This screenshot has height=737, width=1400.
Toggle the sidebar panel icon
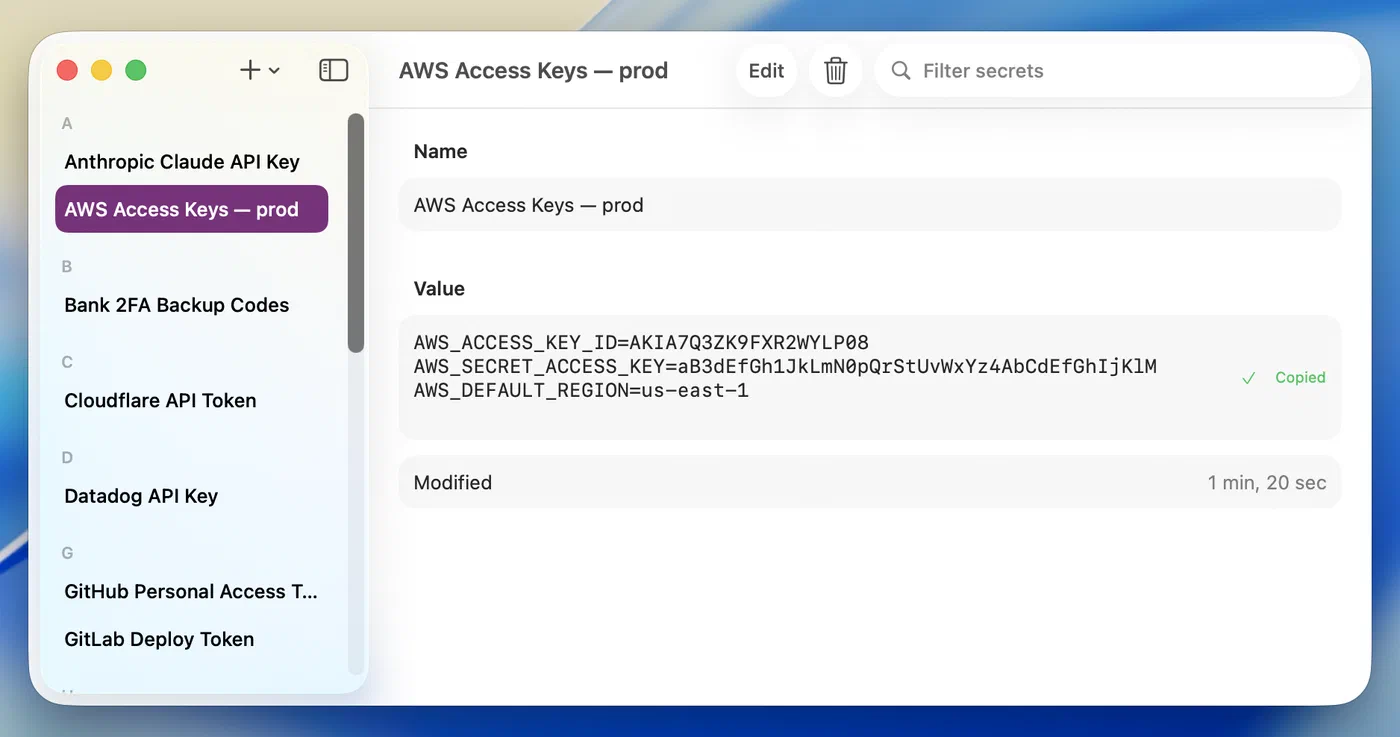(333, 70)
